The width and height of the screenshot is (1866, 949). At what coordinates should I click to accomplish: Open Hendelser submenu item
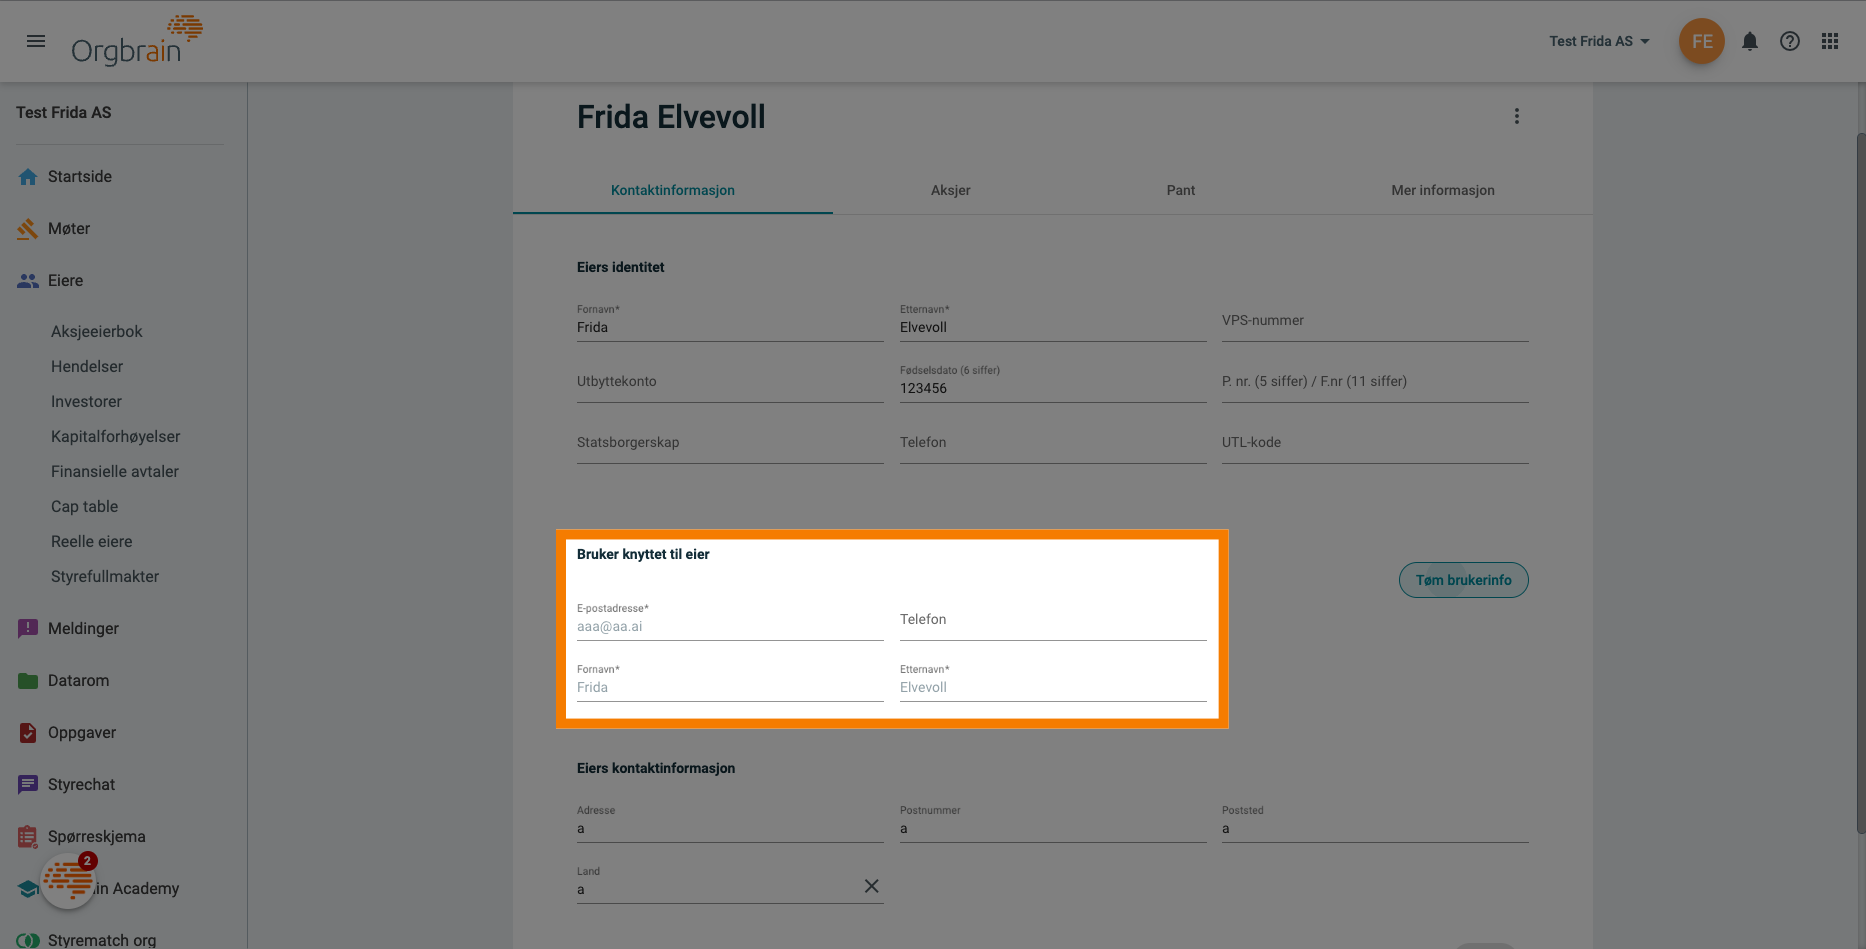coord(87,367)
